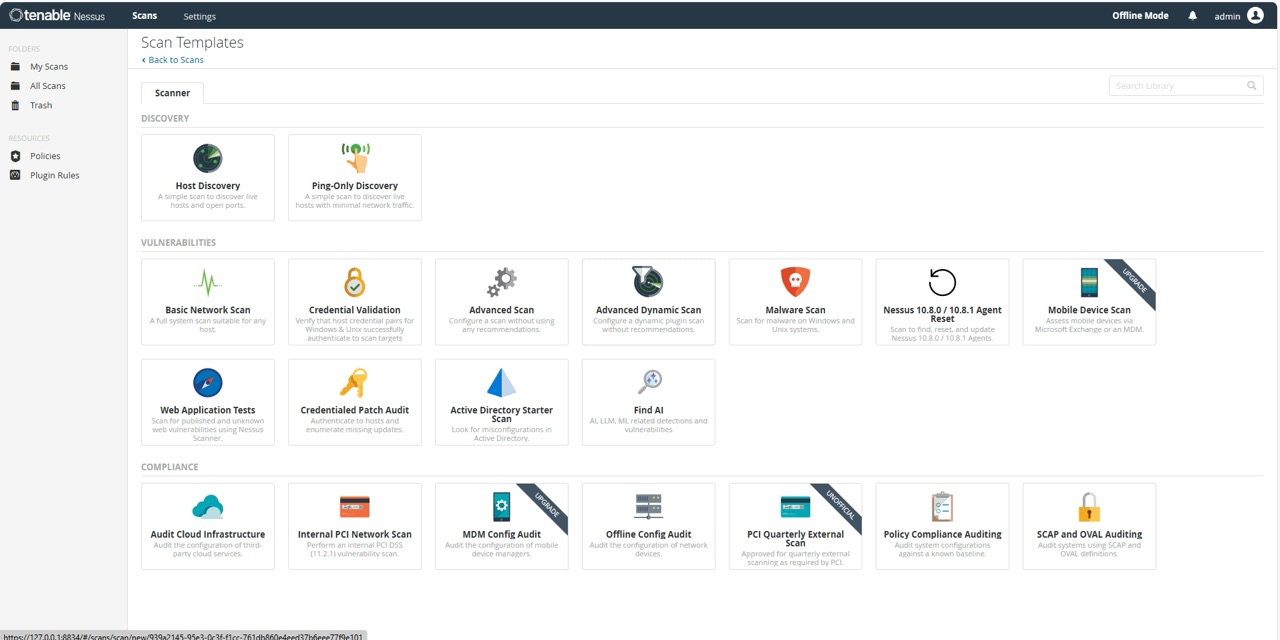Image resolution: width=1280 pixels, height=640 pixels.
Task: Navigate to Policies resource
Action: [45, 156]
